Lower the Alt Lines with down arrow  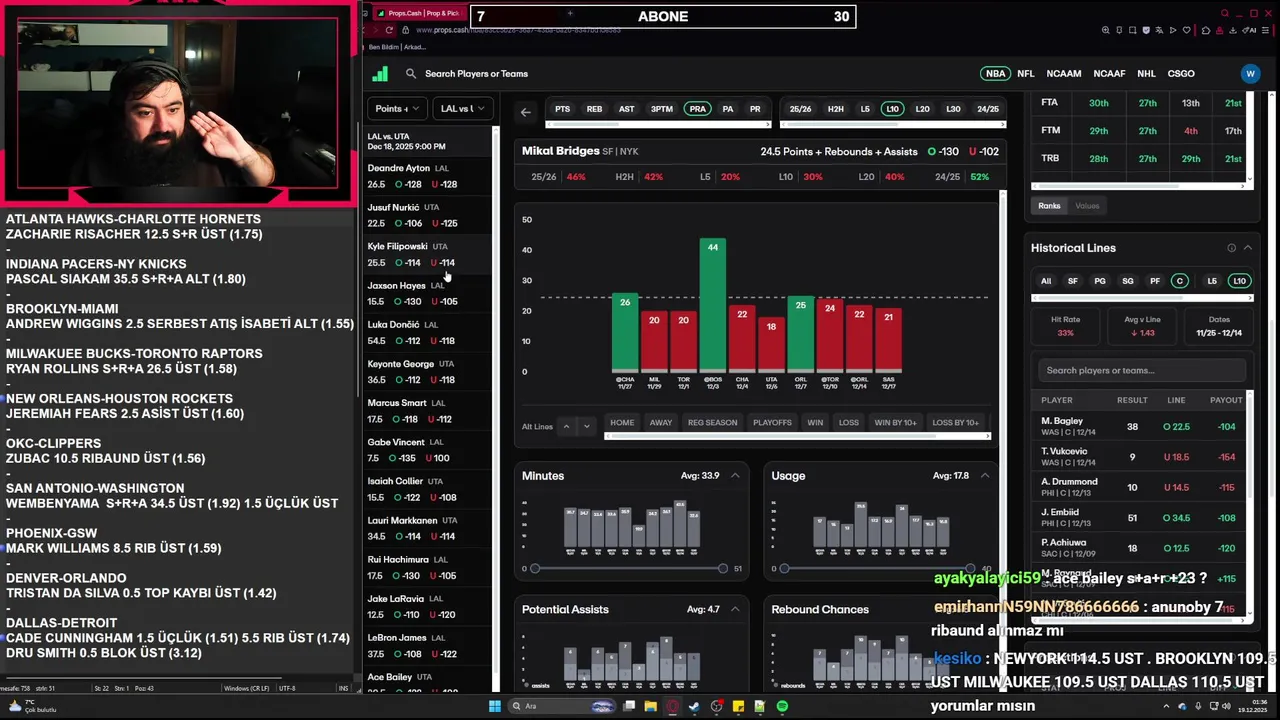click(x=587, y=426)
